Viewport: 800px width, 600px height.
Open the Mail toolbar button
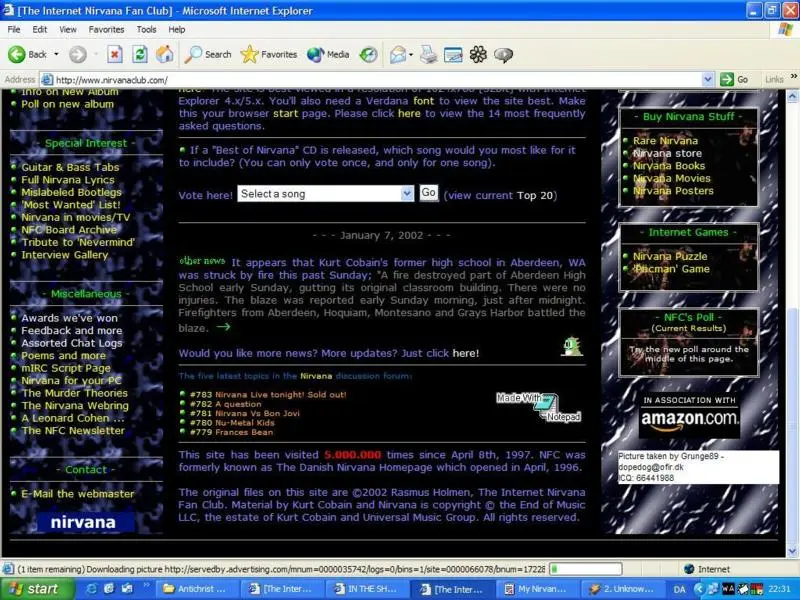click(399, 54)
